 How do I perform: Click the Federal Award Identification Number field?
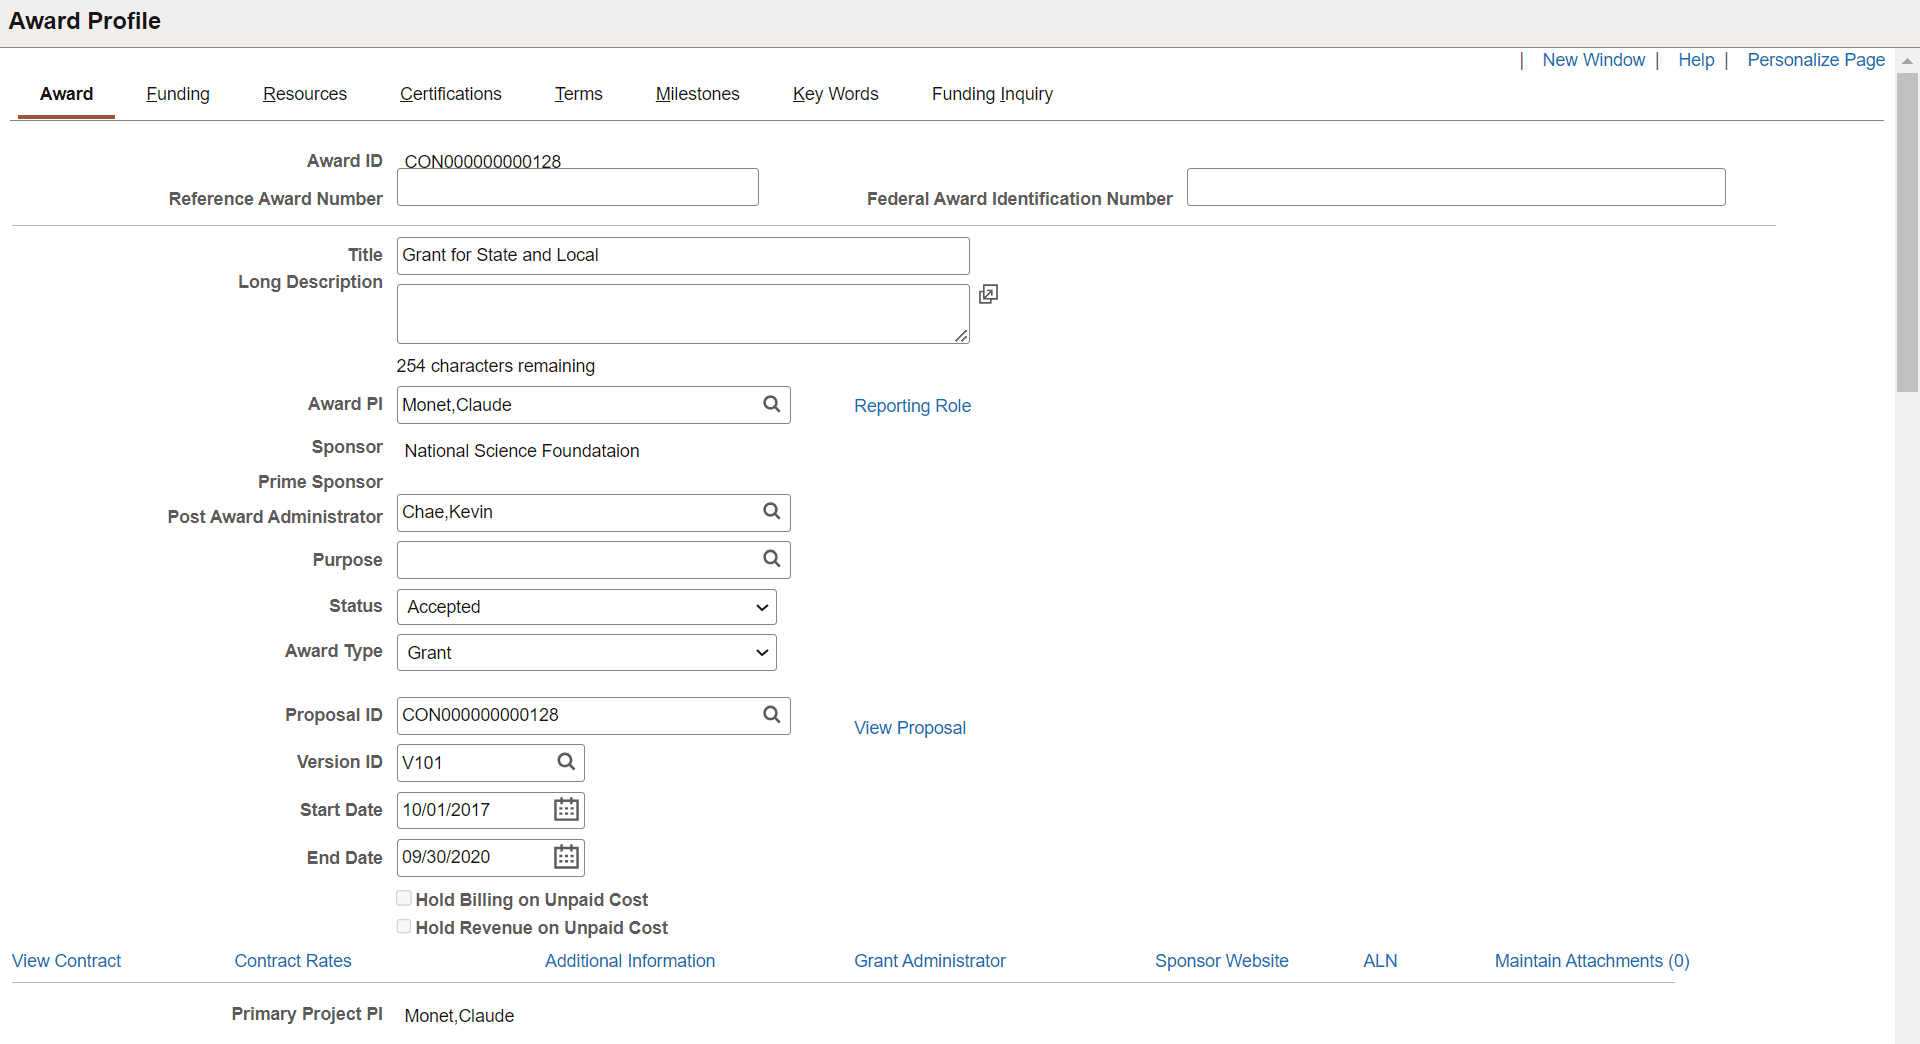pyautogui.click(x=1456, y=187)
